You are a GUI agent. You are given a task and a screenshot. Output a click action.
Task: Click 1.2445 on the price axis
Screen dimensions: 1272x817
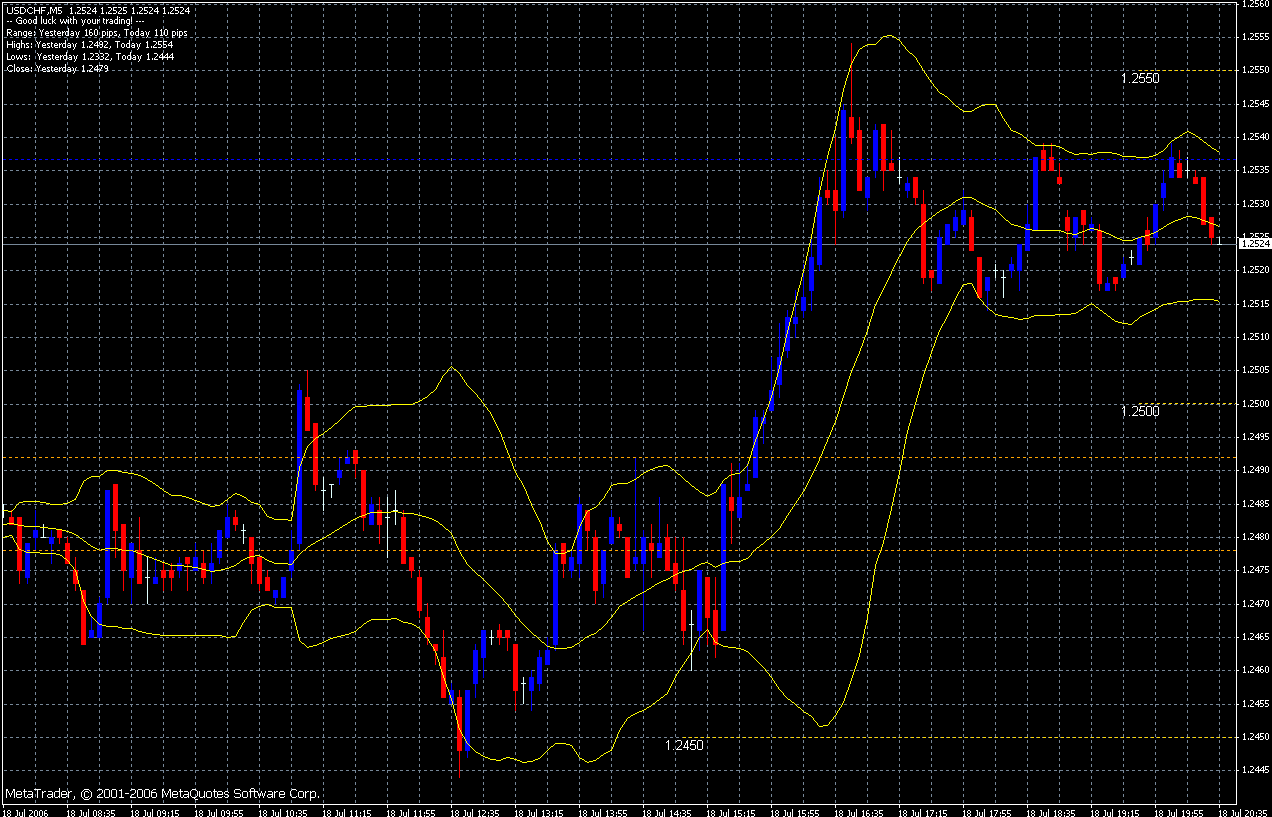click(x=1256, y=770)
